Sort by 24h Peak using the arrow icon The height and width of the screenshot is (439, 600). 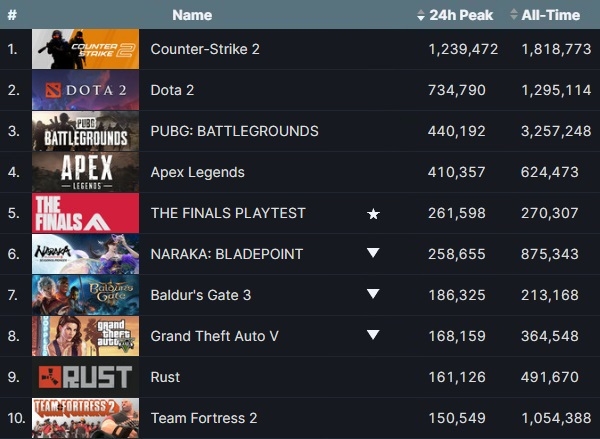(x=421, y=15)
